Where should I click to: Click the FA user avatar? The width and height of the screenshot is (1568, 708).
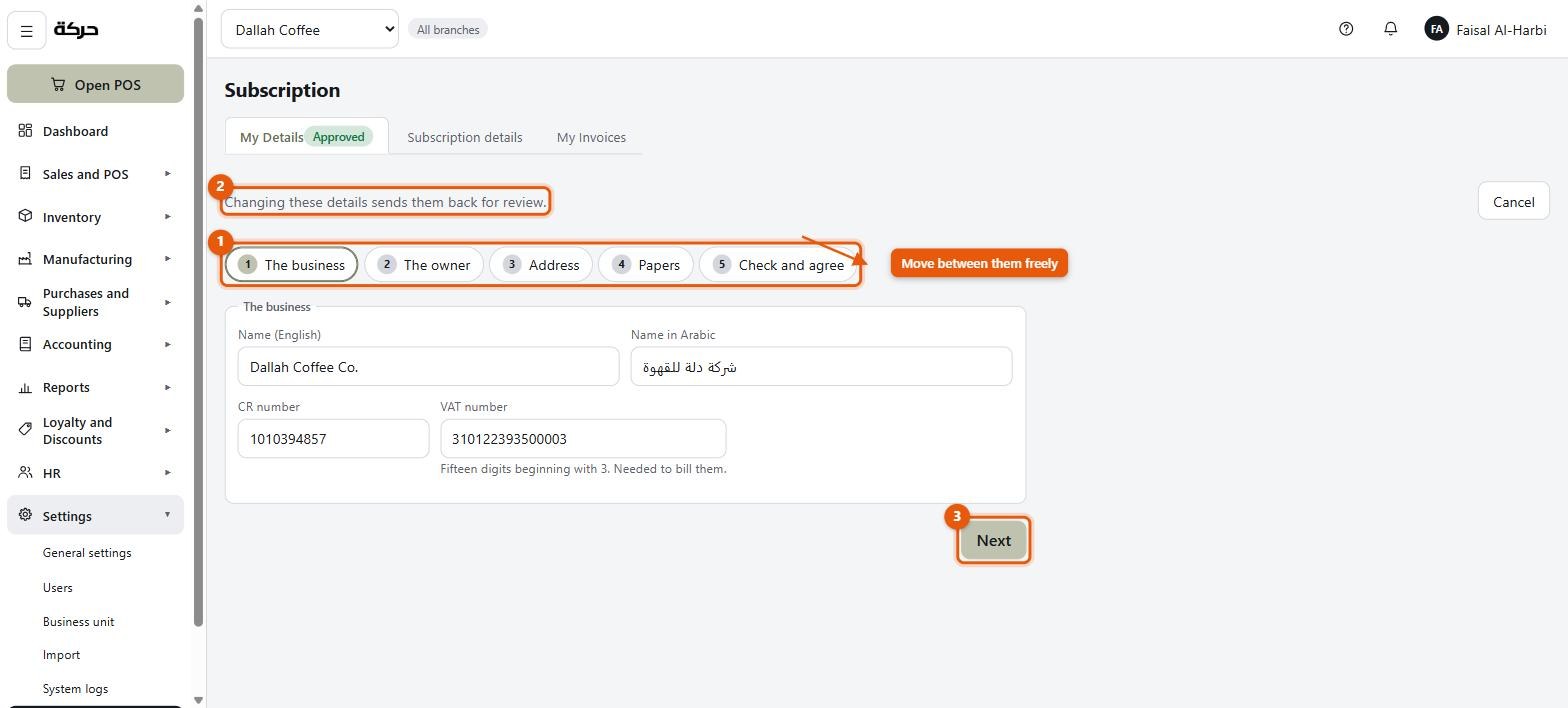[x=1436, y=29]
